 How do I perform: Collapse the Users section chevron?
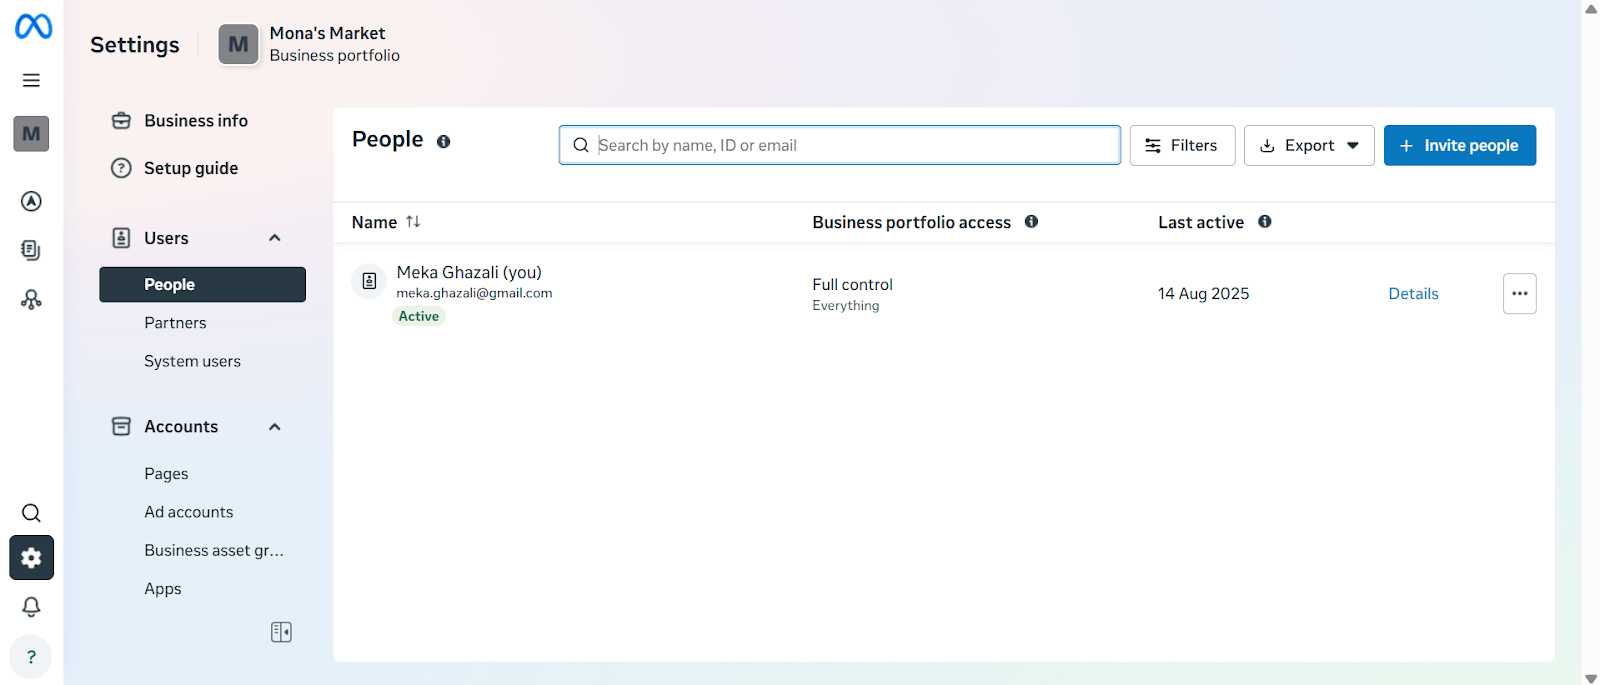coord(275,238)
